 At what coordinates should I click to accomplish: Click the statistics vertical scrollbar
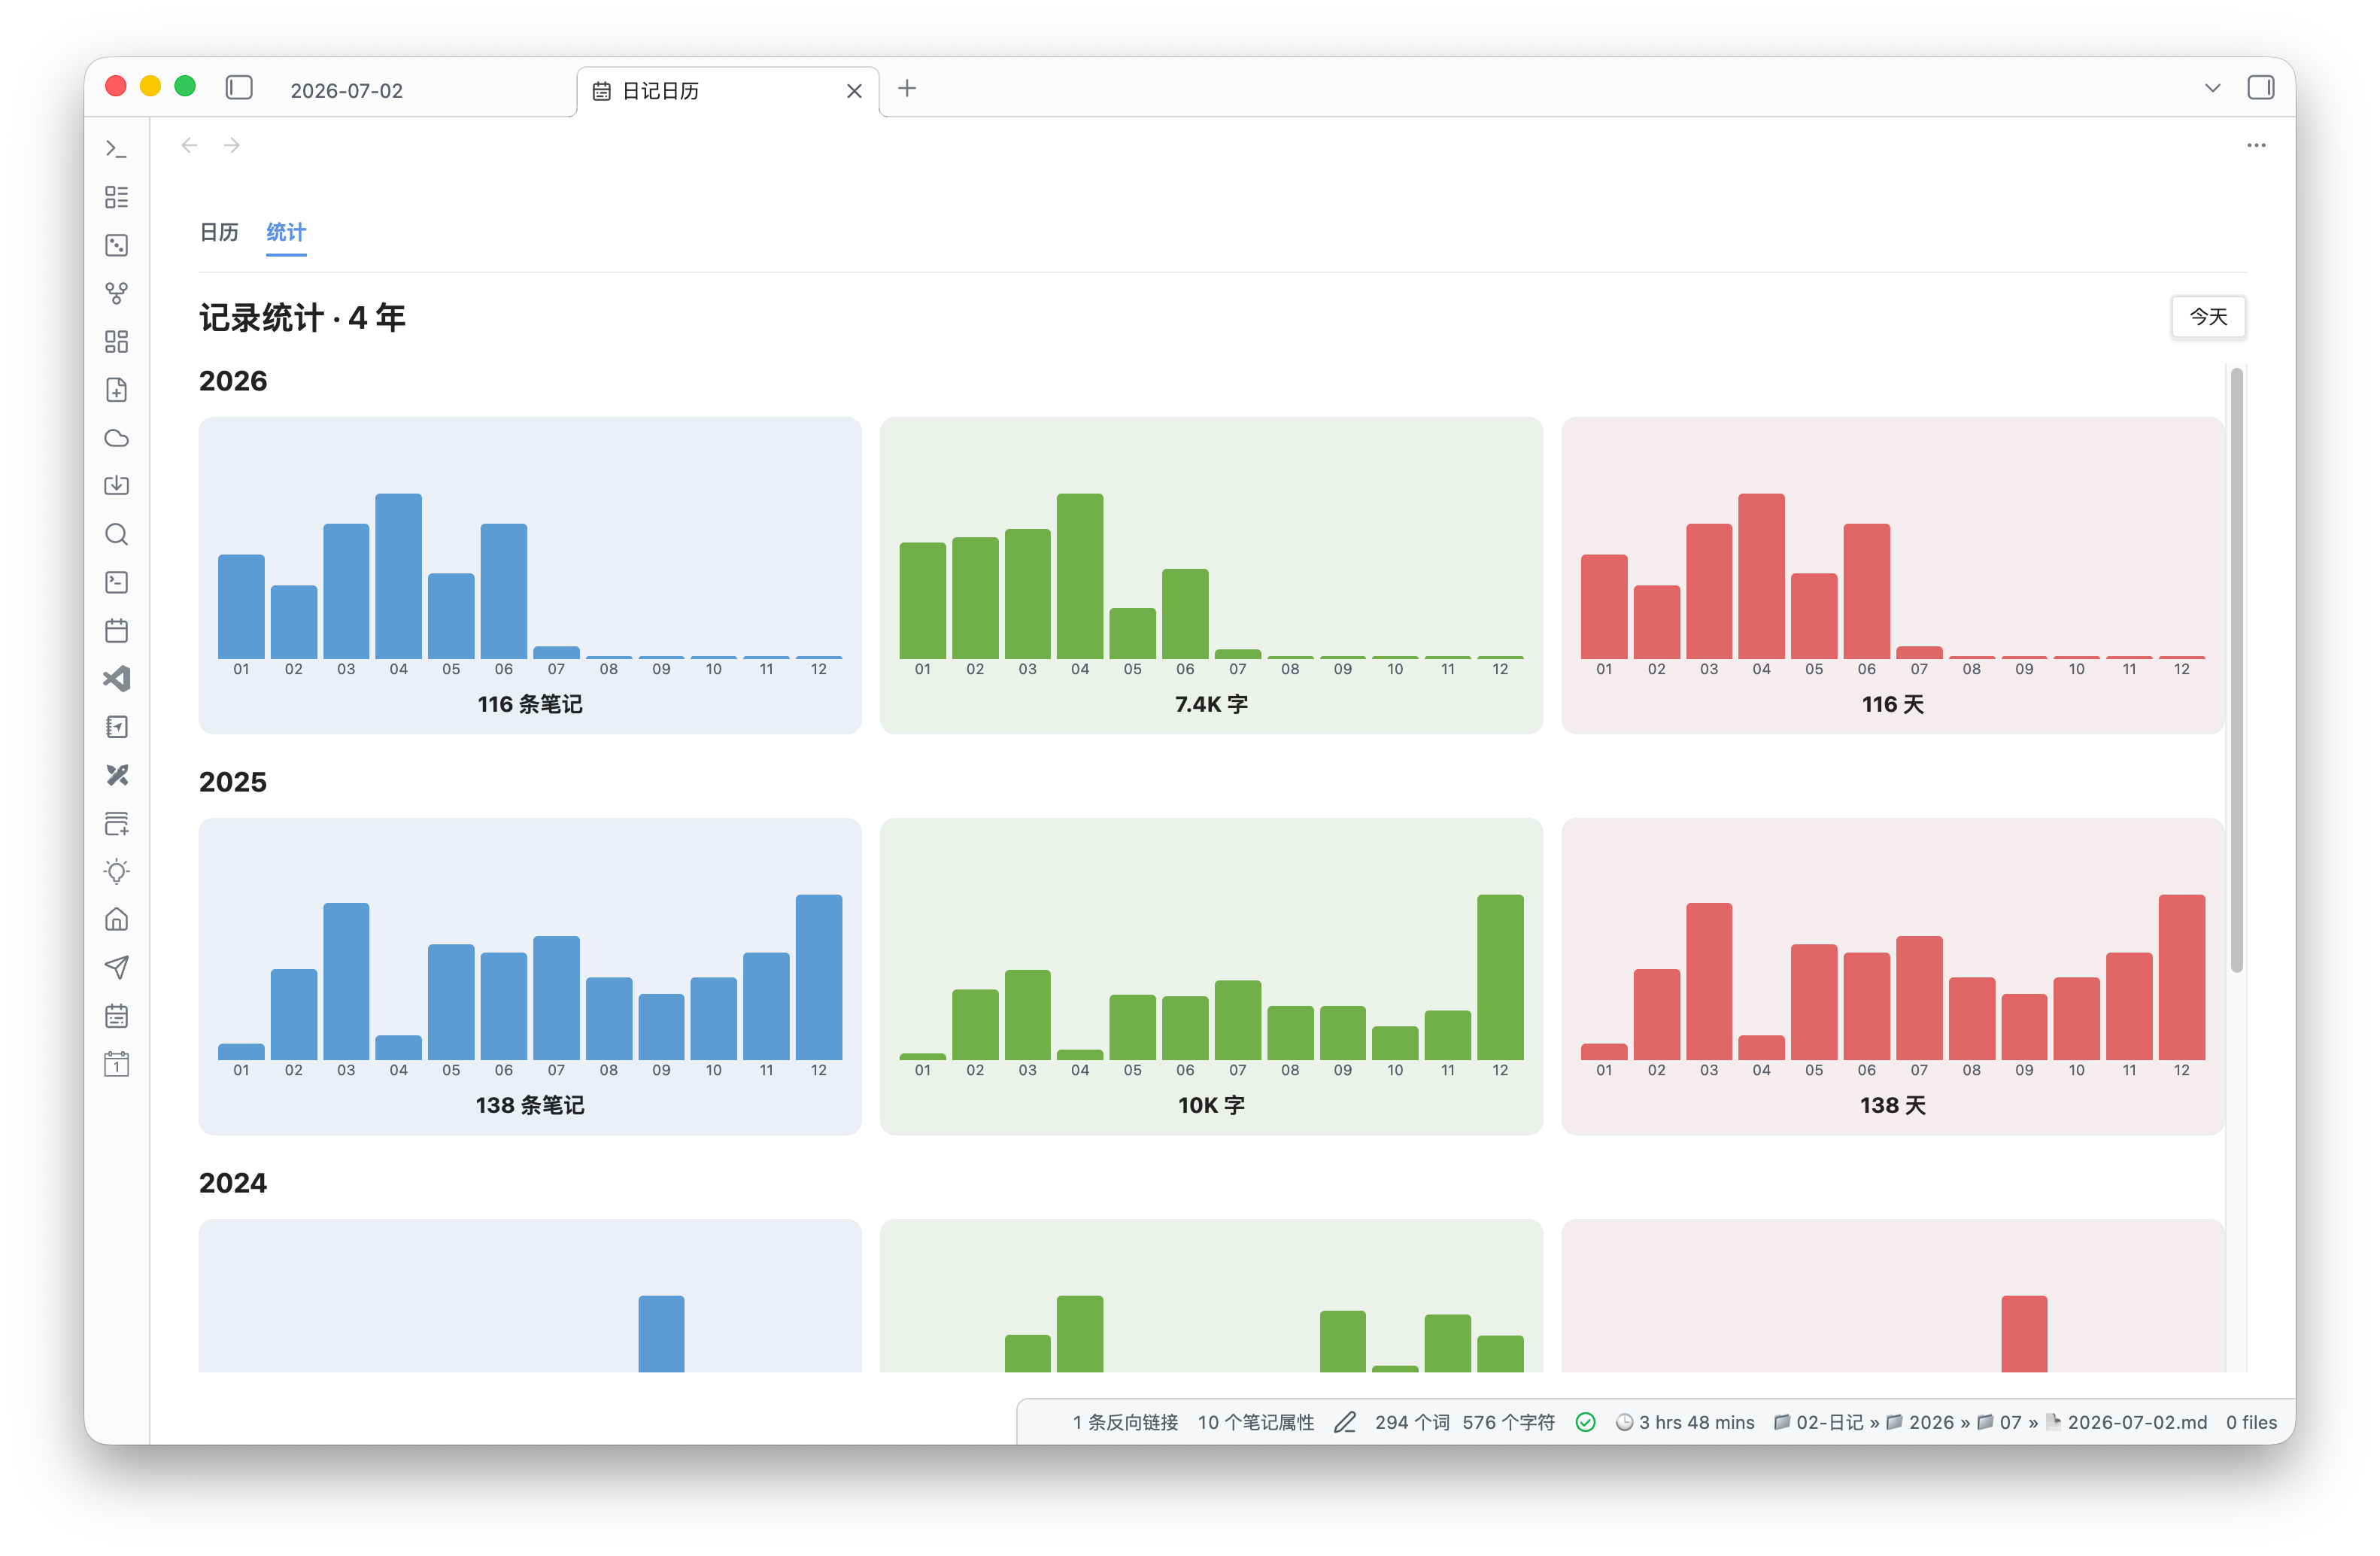point(2236,670)
